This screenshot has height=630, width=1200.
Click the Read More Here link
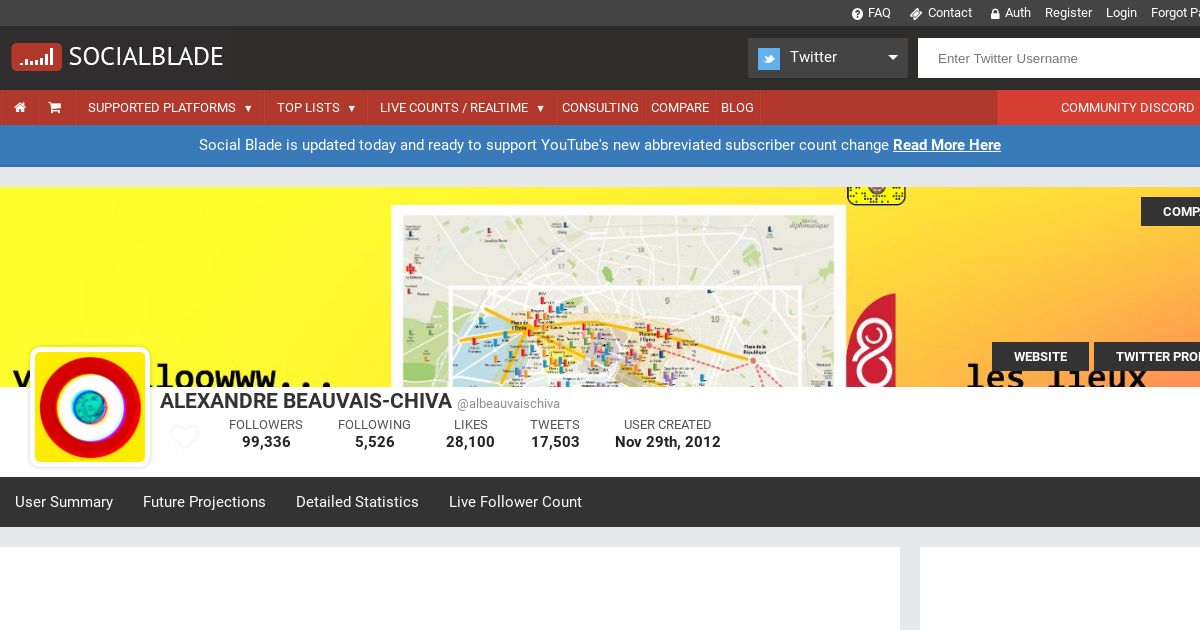[947, 145]
